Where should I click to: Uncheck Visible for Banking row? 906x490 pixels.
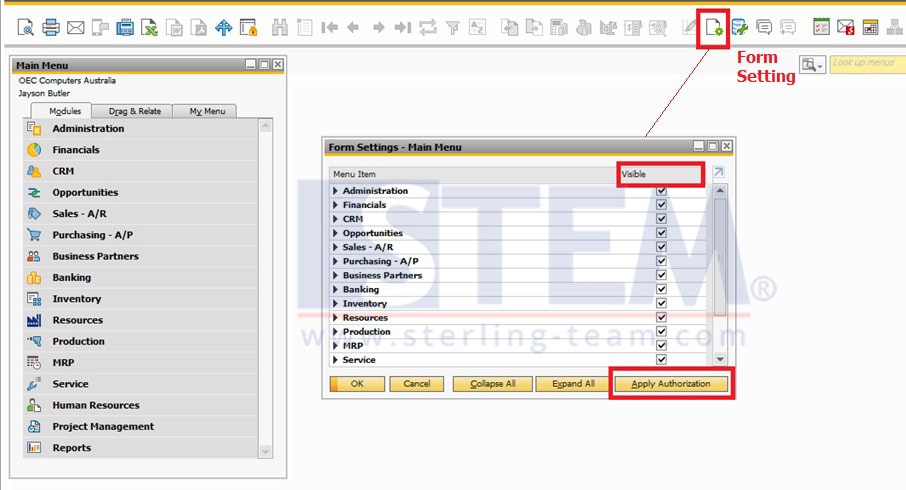point(662,289)
